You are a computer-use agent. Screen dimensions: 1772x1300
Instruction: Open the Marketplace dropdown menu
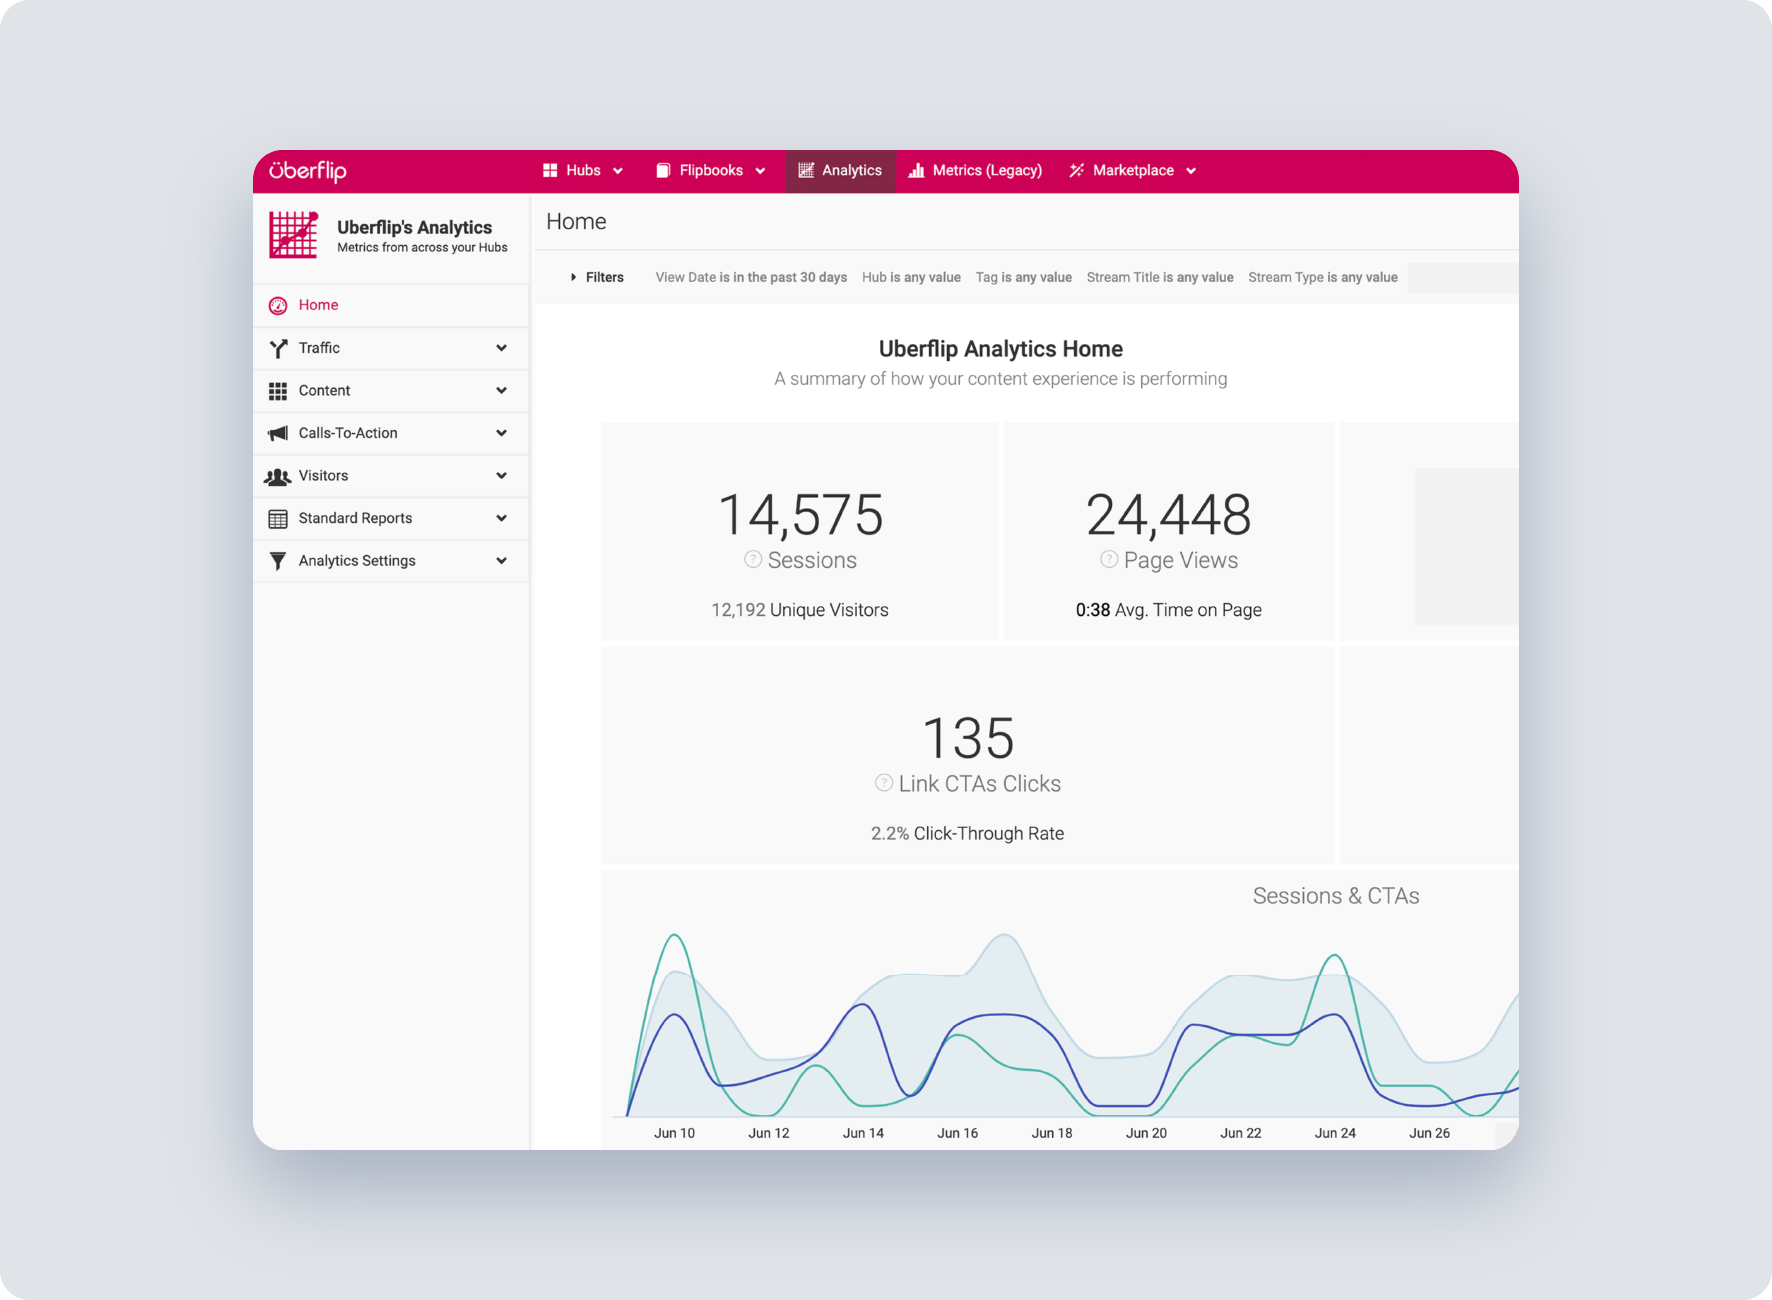(1133, 170)
